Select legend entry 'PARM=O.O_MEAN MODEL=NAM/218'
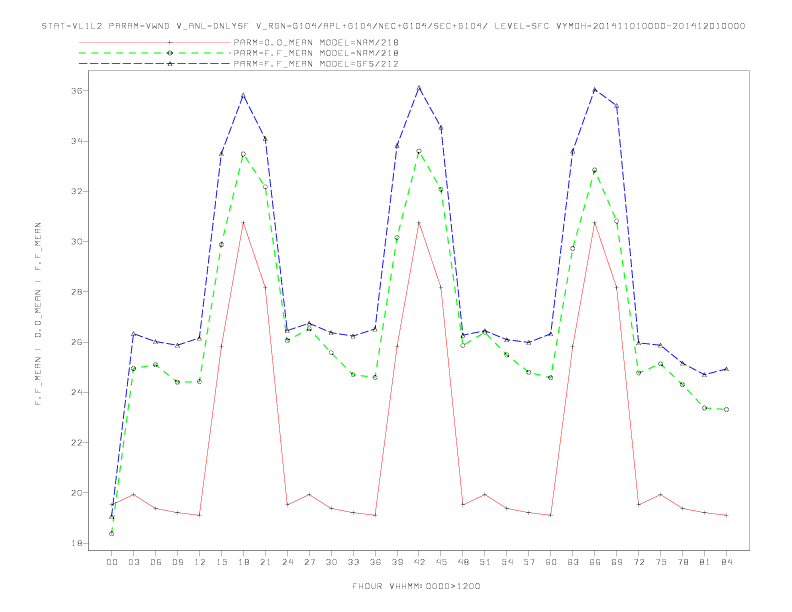Image resolution: width=792 pixels, height=612 pixels. pos(316,42)
